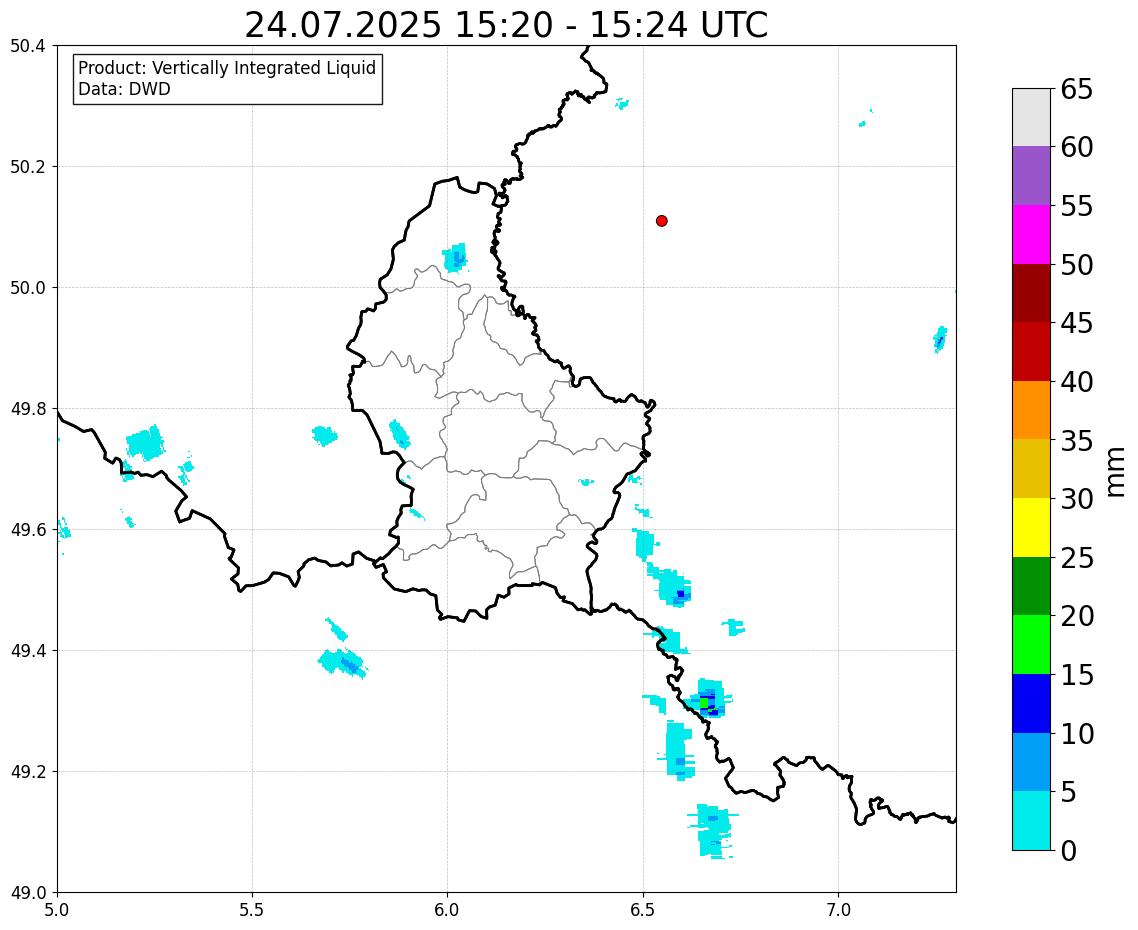Select the orange 35-40 colorbar segment

coord(1031,410)
